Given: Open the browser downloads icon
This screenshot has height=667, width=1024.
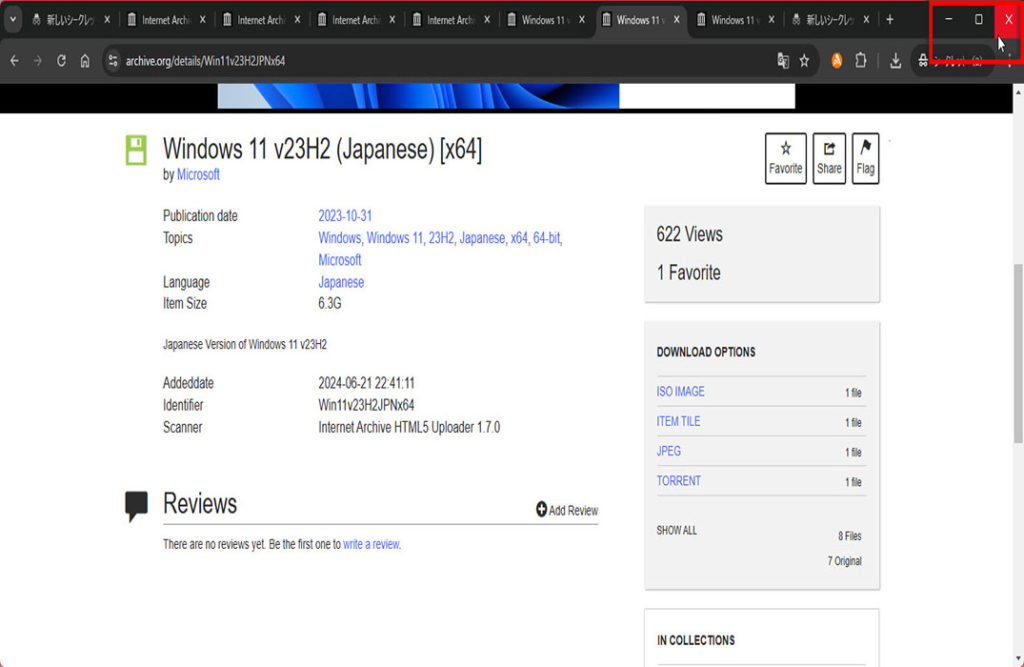Looking at the screenshot, I should [x=895, y=61].
